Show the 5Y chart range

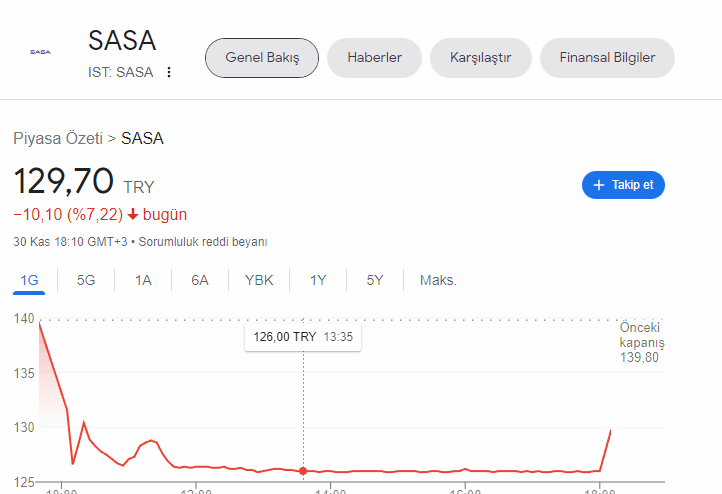[375, 280]
